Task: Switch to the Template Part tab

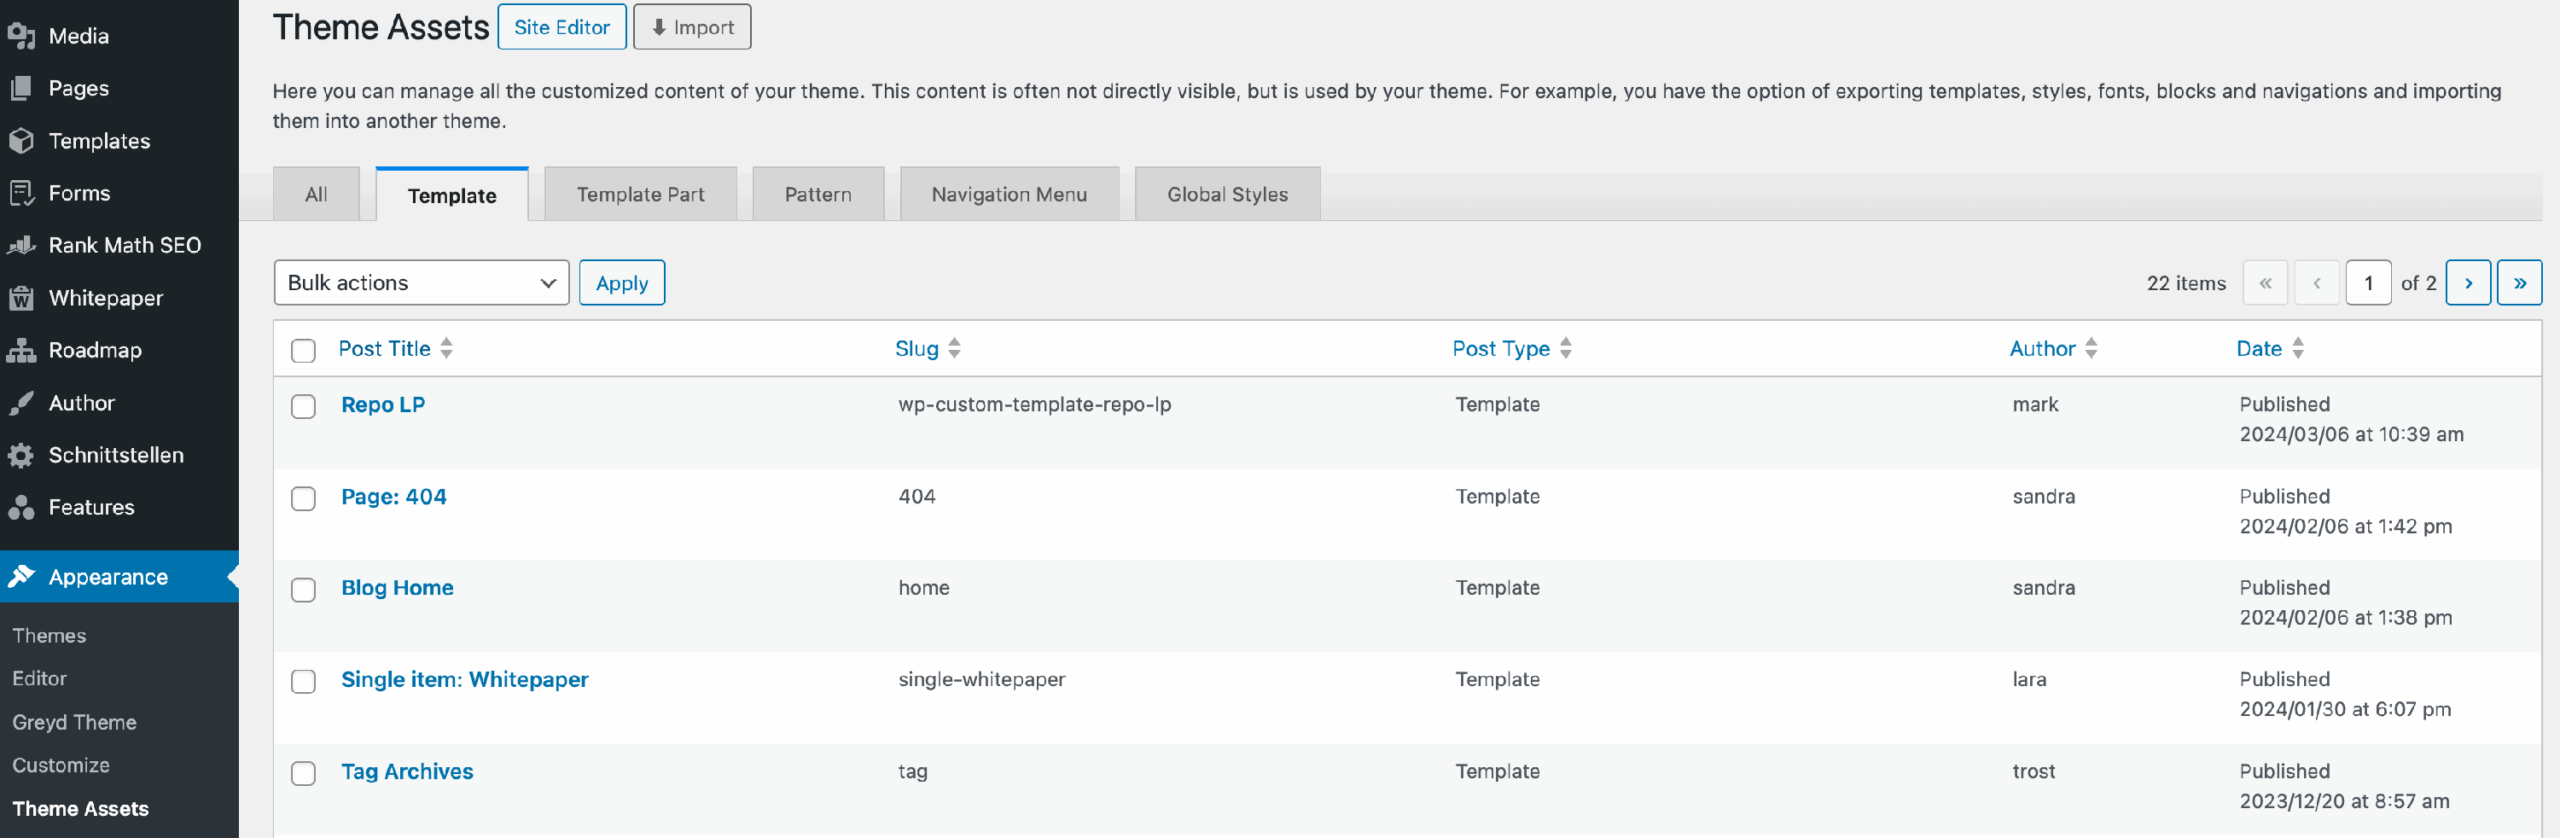Action: (x=640, y=194)
